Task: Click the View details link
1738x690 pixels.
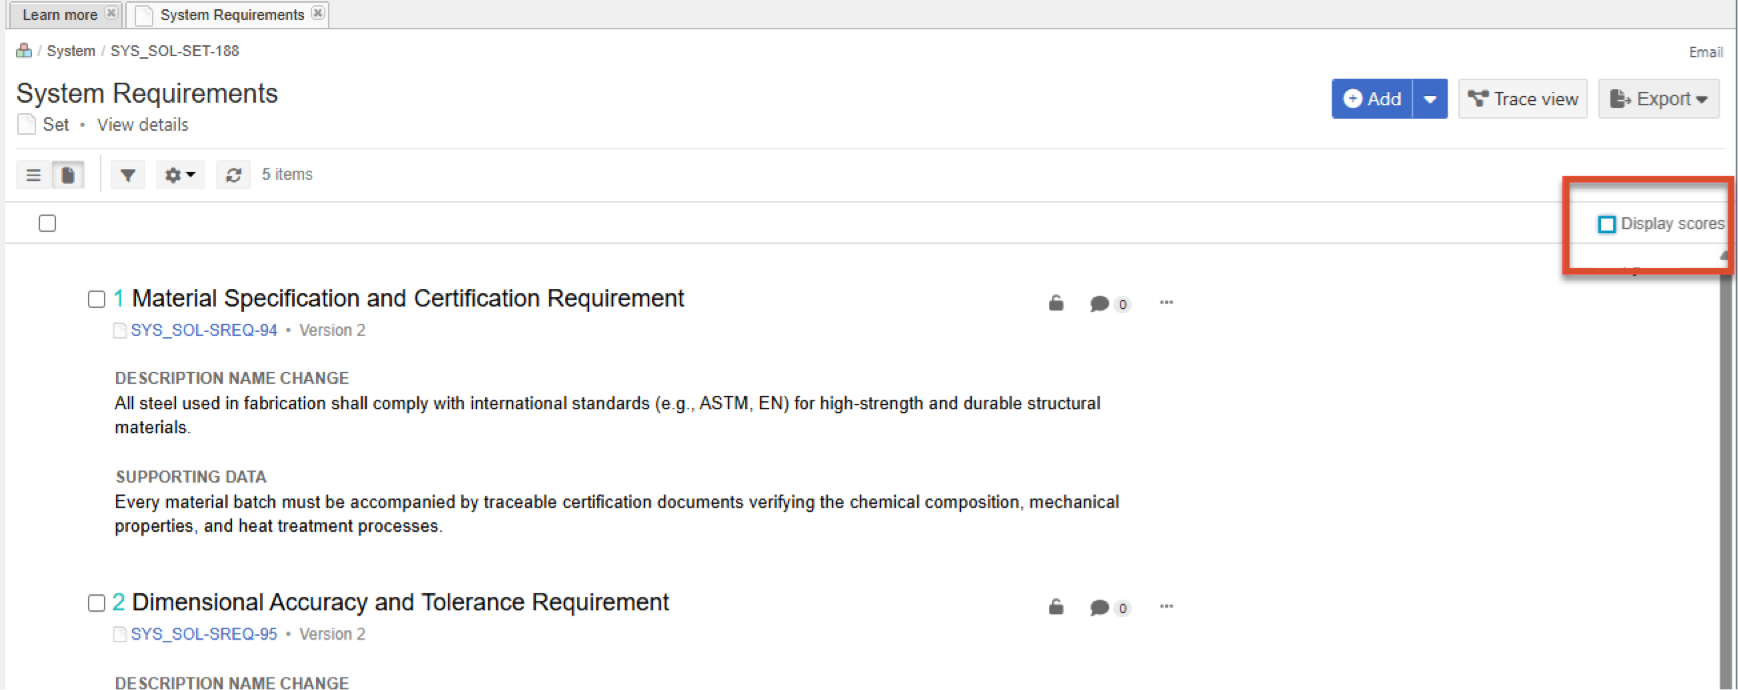Action: pyautogui.click(x=143, y=125)
